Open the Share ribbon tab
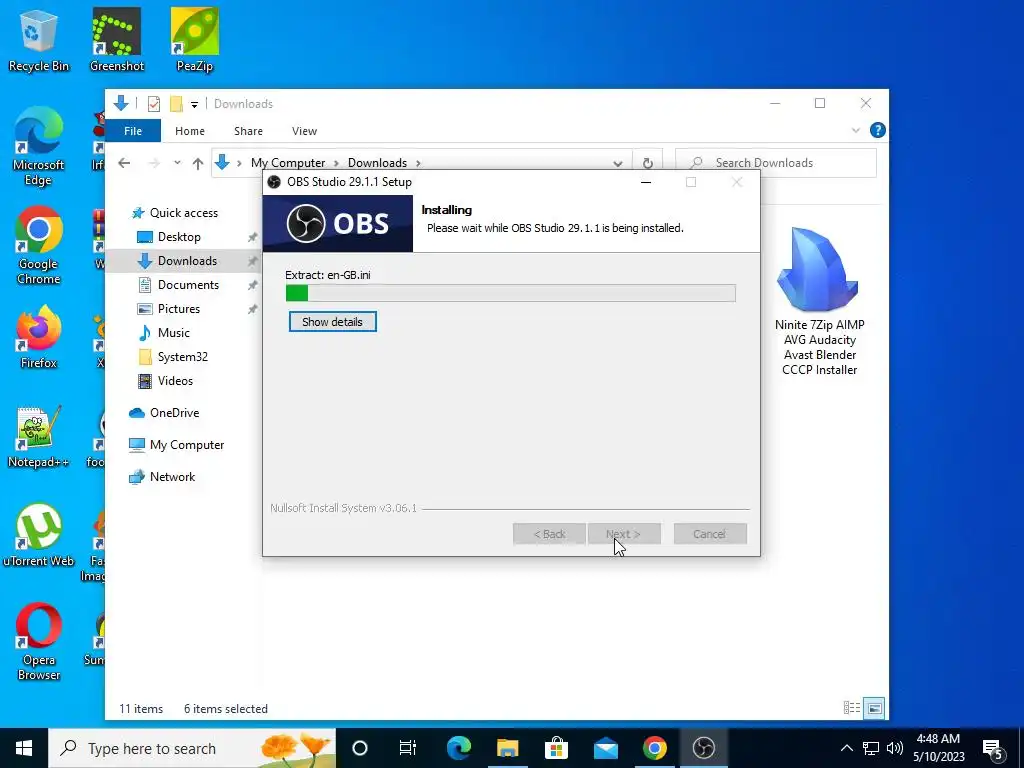 point(248,131)
